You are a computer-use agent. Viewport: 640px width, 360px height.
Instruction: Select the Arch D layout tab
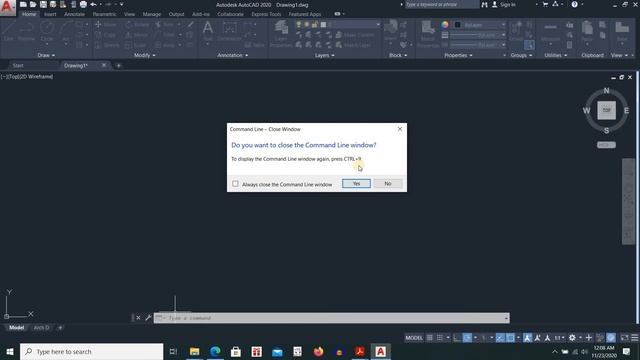(x=41, y=327)
